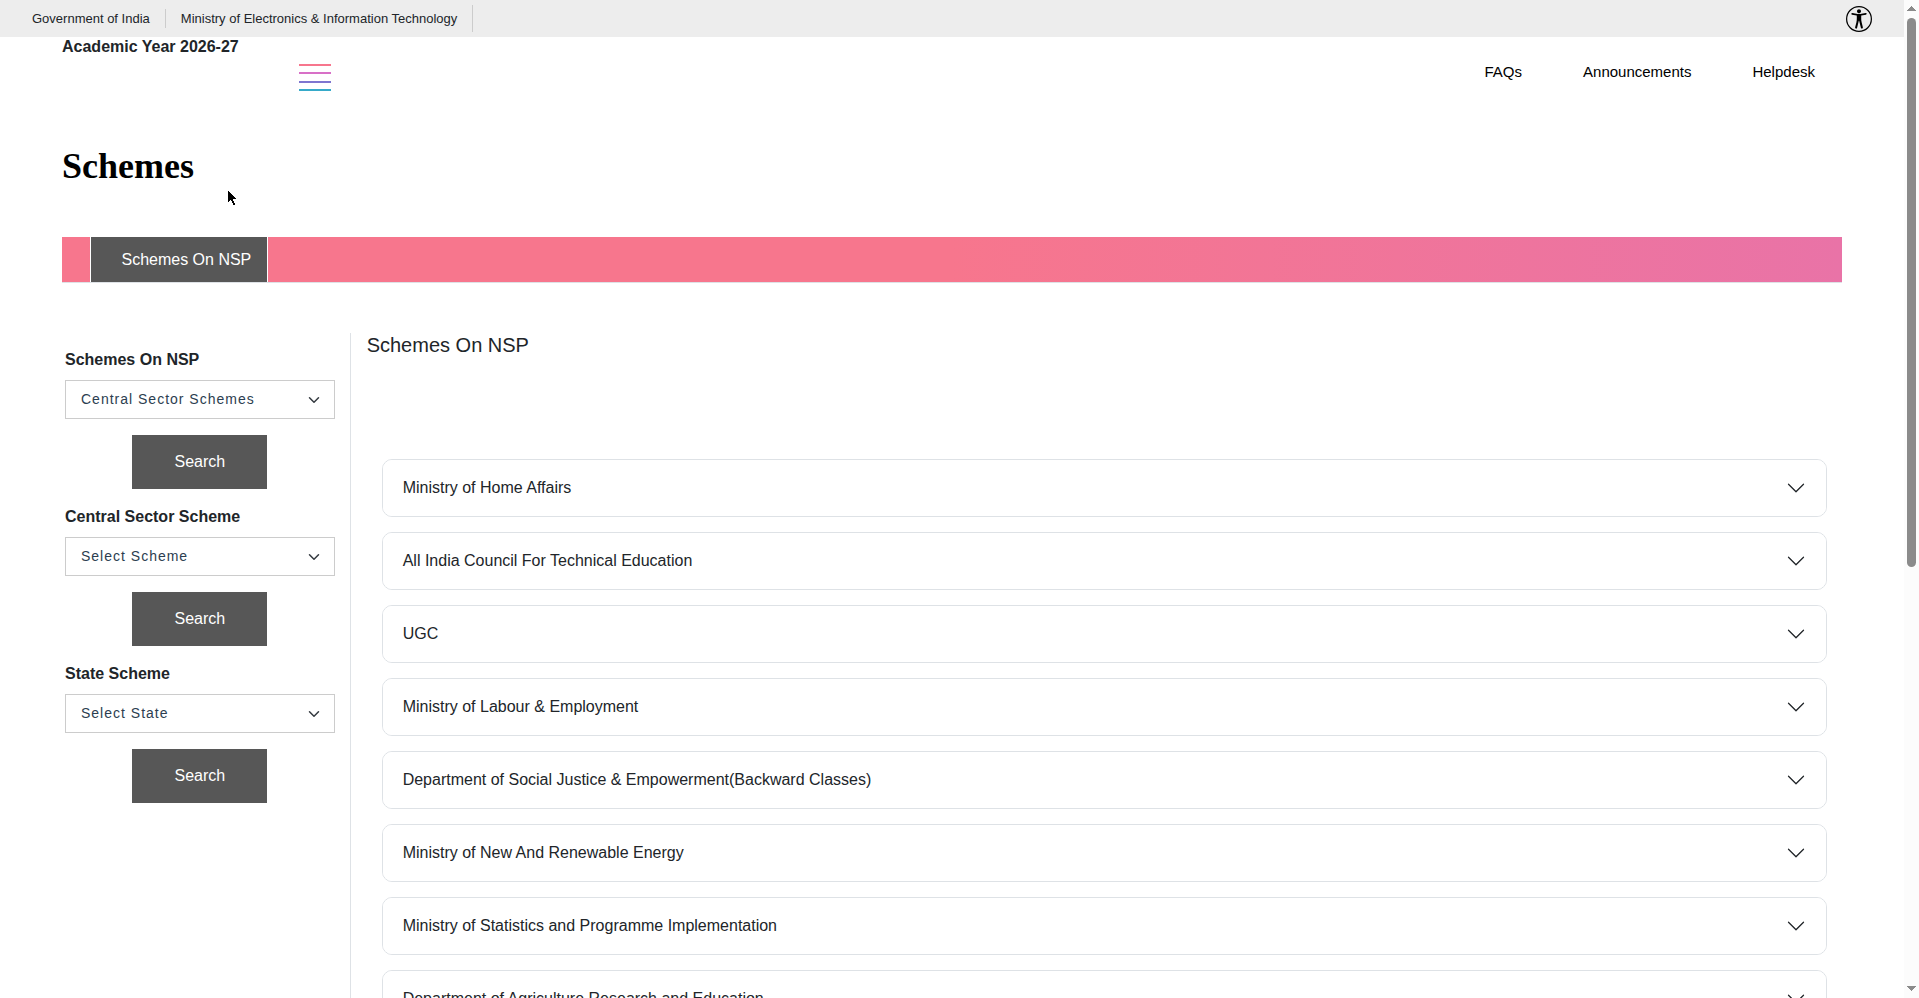This screenshot has width=1919, height=998.
Task: Expand the Ministry of New And Renewable Energy chevron
Action: pos(1796,853)
